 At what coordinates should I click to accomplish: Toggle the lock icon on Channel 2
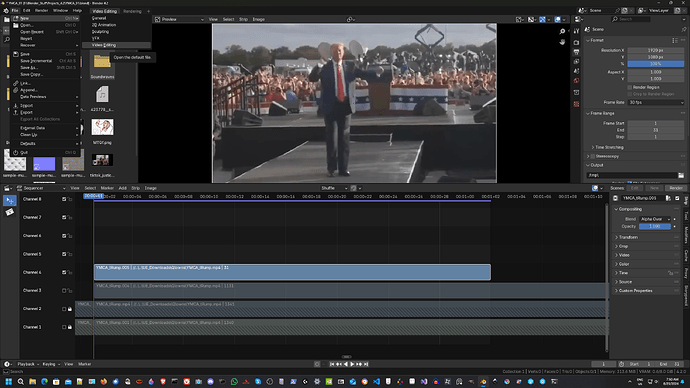(70, 309)
